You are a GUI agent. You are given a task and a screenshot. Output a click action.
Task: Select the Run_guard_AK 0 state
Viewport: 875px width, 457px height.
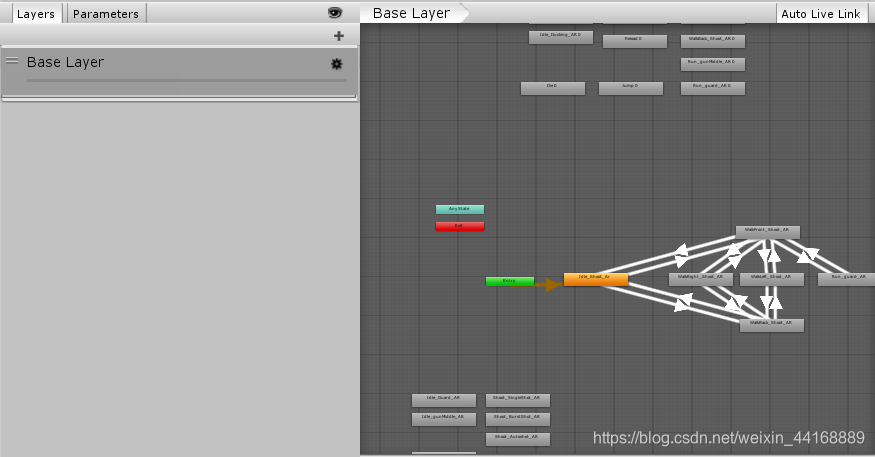[713, 88]
